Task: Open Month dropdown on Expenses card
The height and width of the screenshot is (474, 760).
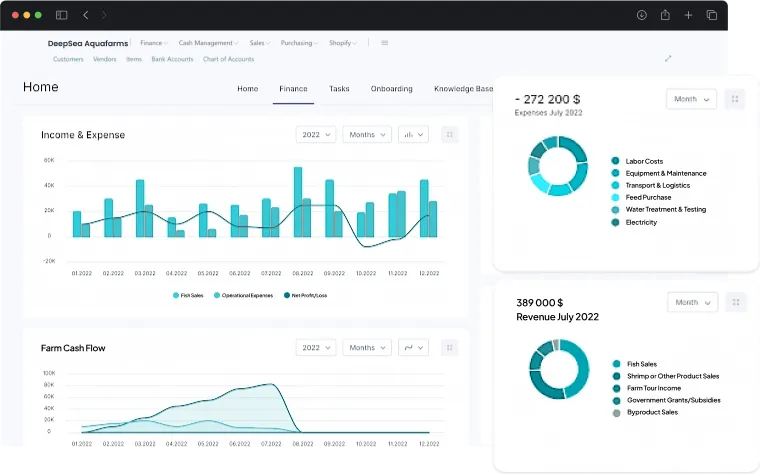Action: tap(692, 99)
